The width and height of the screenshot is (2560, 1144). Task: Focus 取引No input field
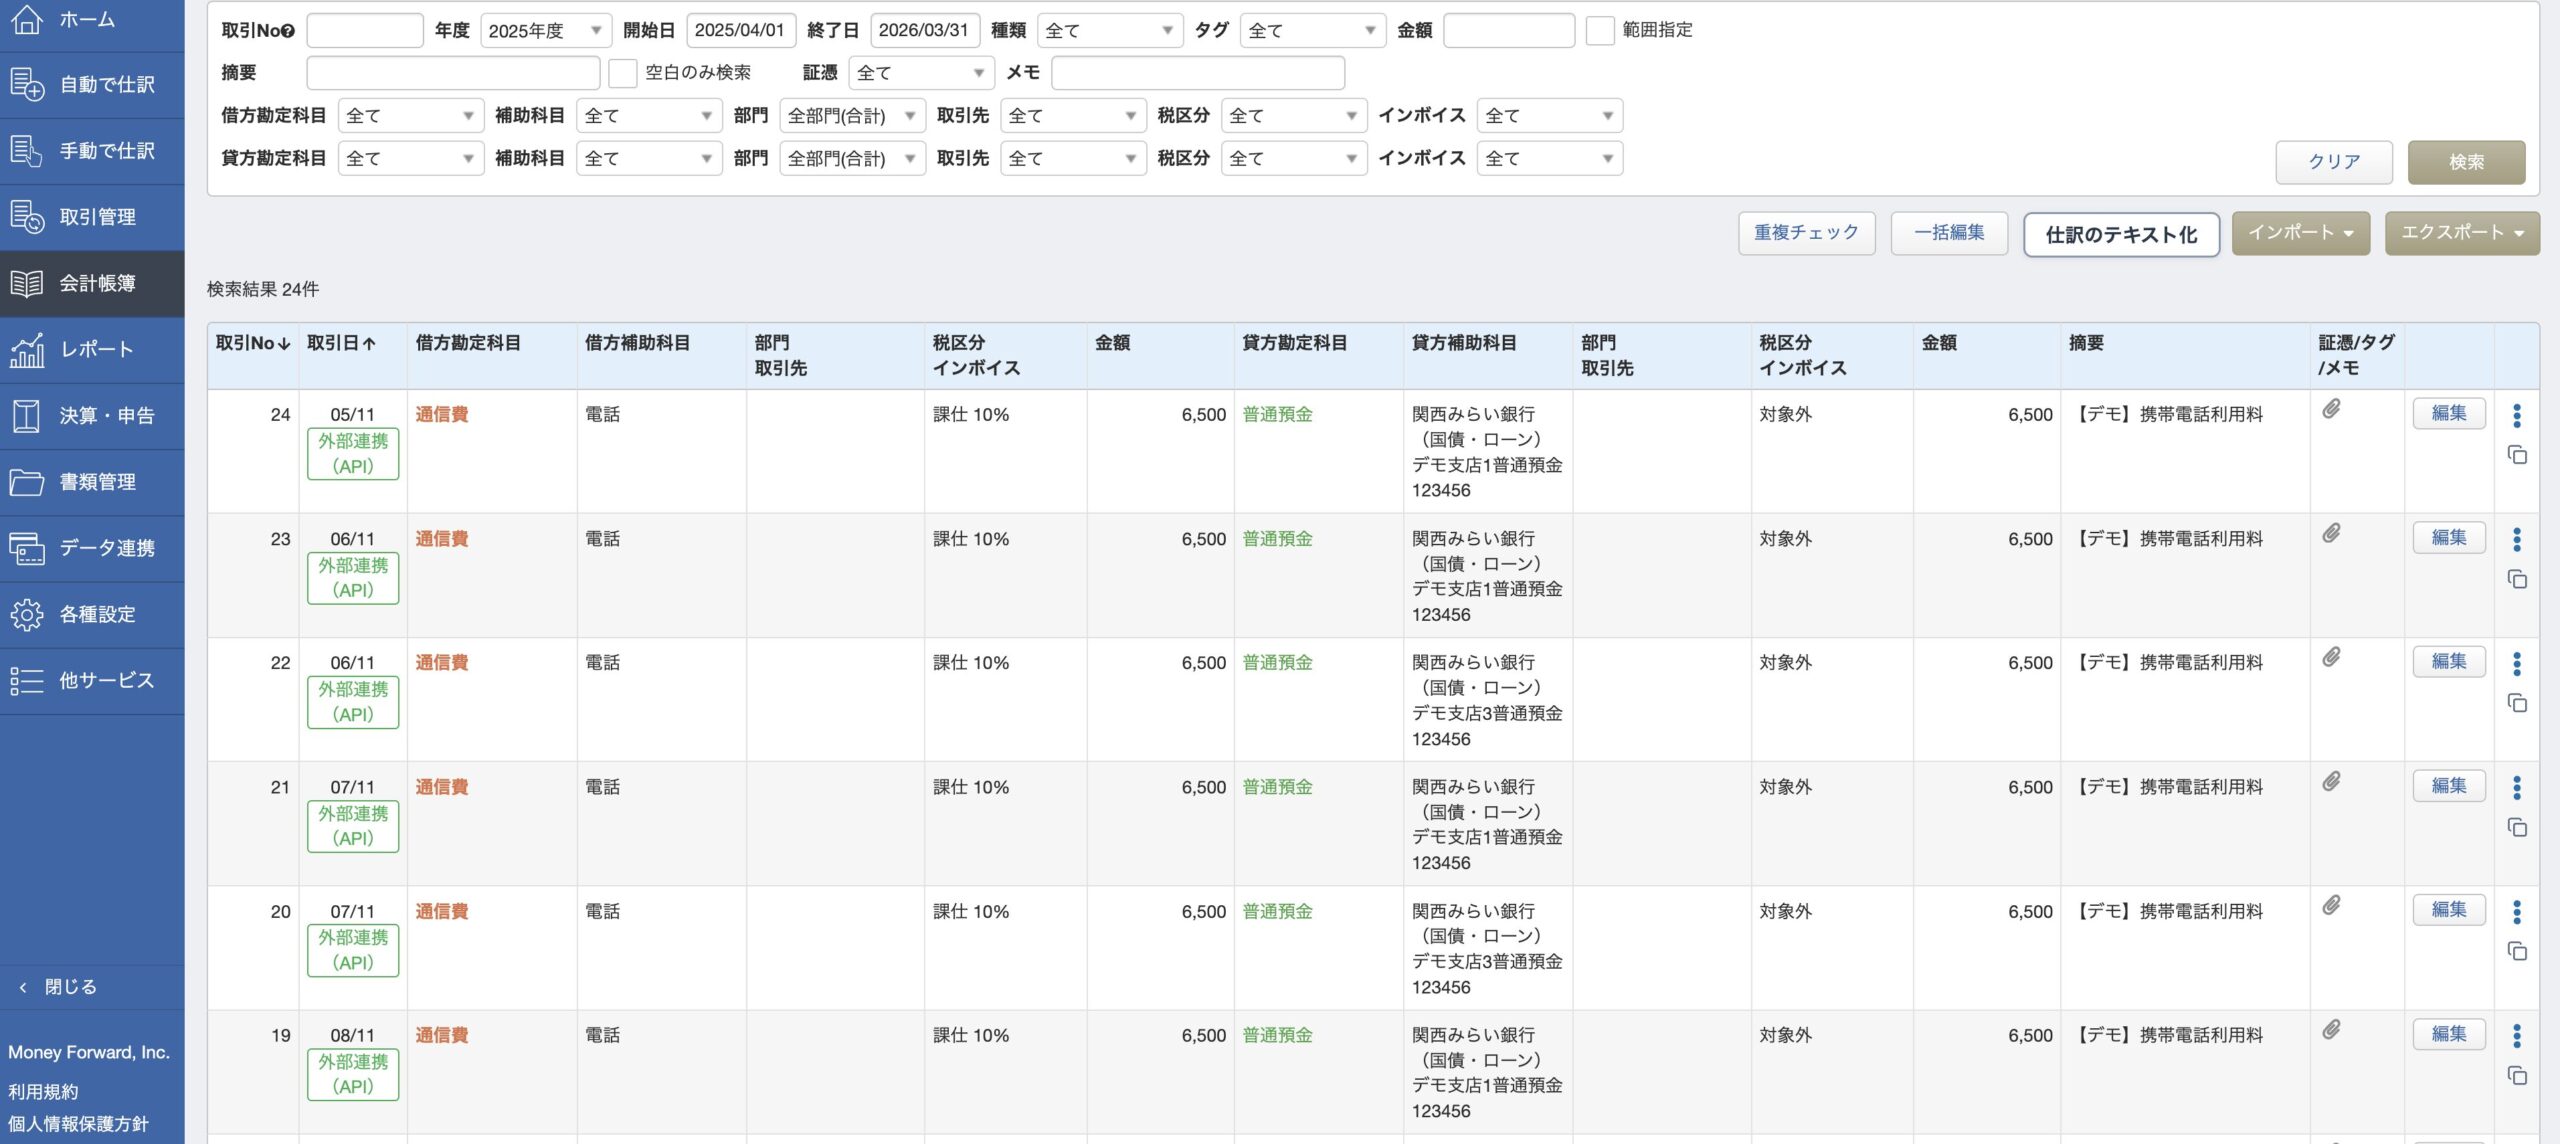click(x=365, y=31)
